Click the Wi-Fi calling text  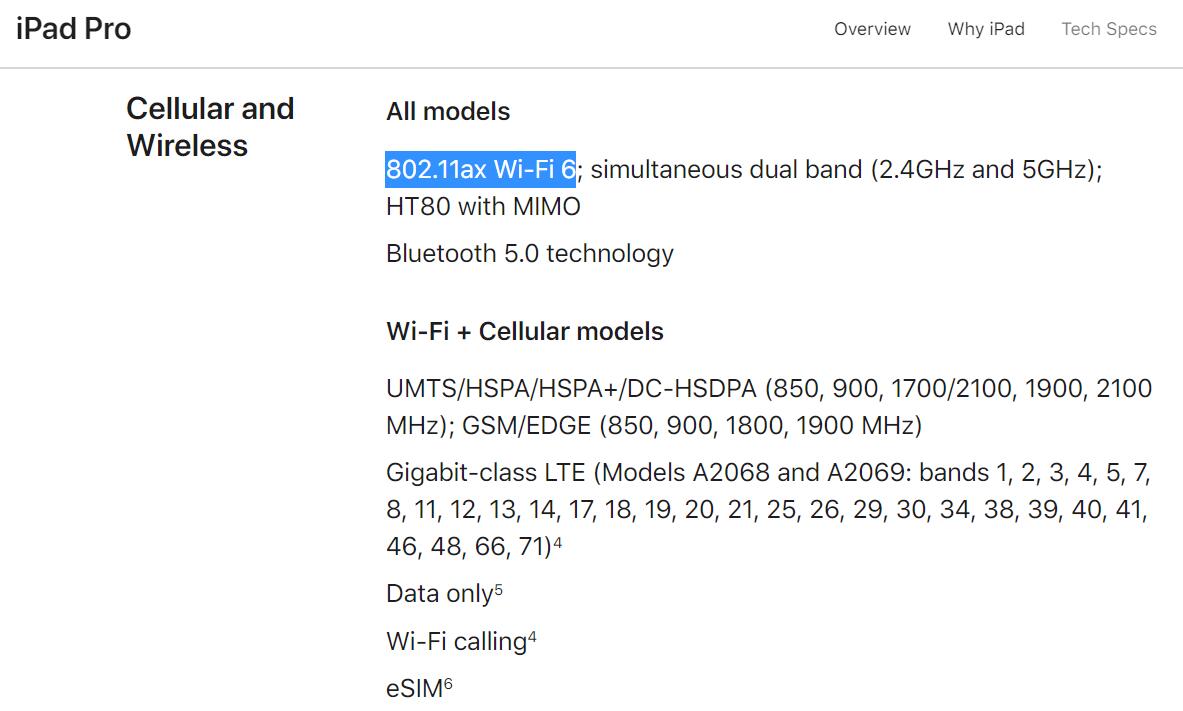point(456,641)
